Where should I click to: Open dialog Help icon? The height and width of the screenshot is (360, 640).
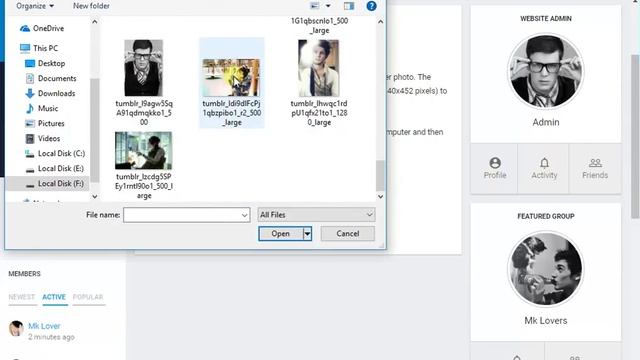pos(371,6)
